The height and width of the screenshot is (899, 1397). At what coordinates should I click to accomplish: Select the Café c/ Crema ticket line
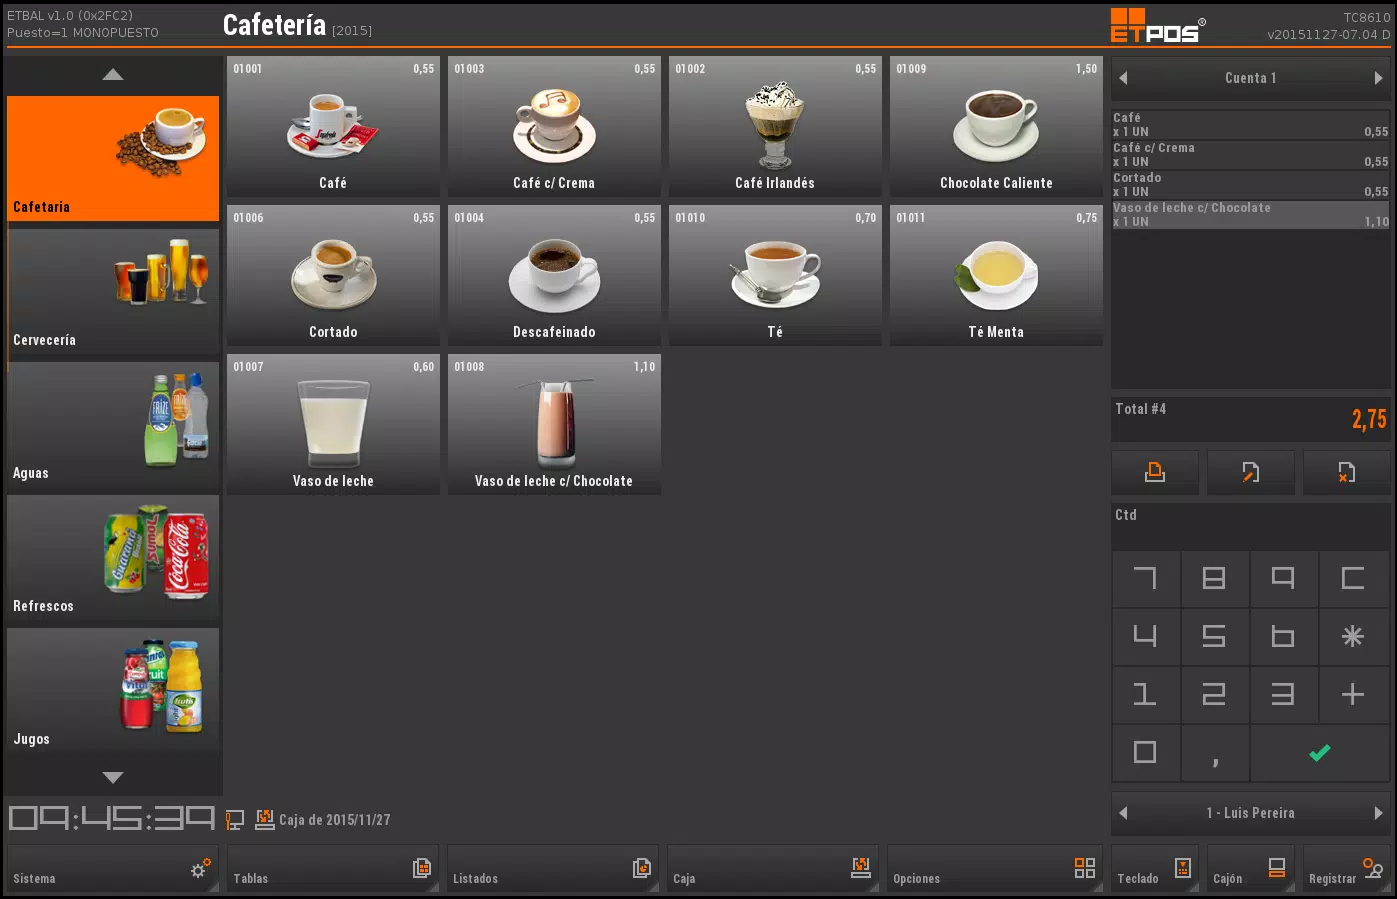click(1250, 155)
